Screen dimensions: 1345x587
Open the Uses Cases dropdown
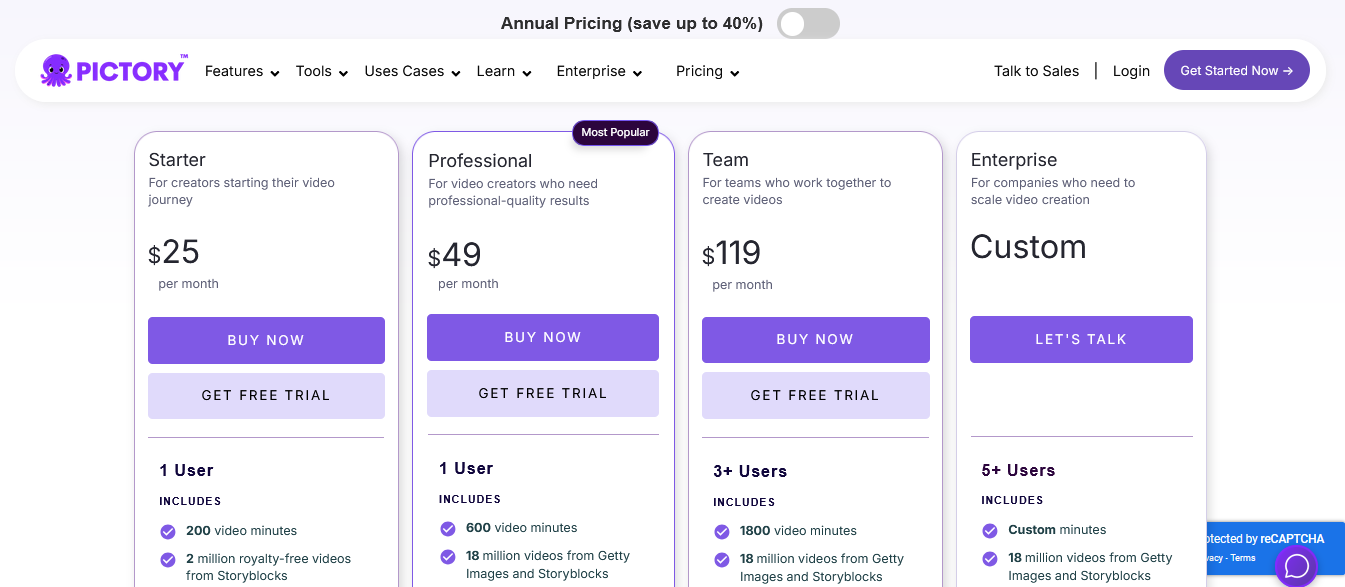412,71
